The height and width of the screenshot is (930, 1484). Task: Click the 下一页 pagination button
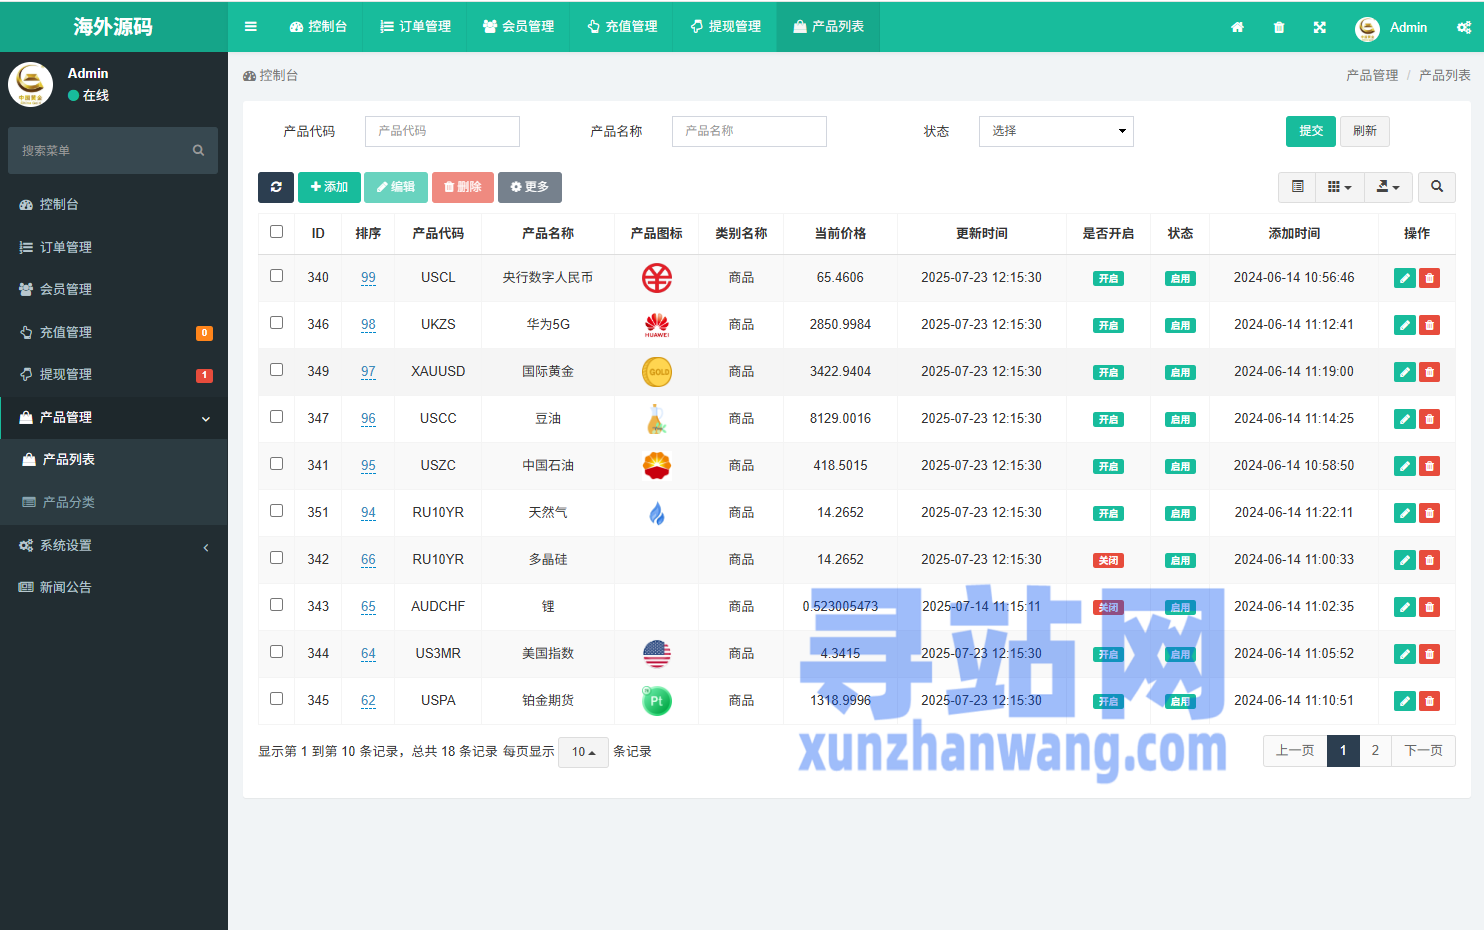(1423, 751)
